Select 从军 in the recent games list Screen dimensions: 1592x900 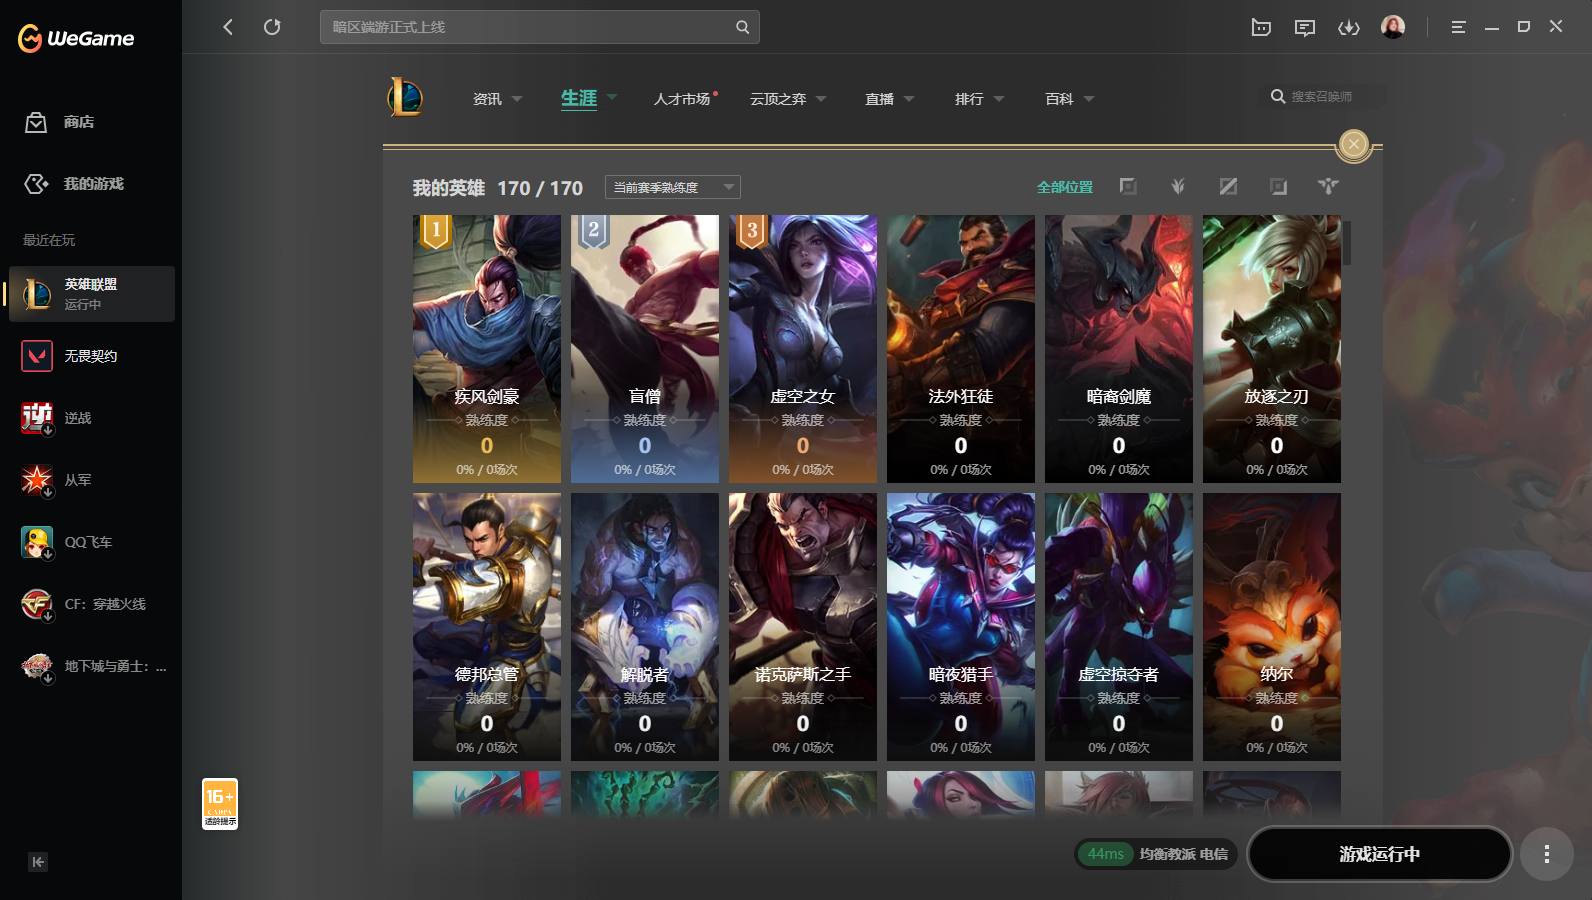(x=92, y=480)
